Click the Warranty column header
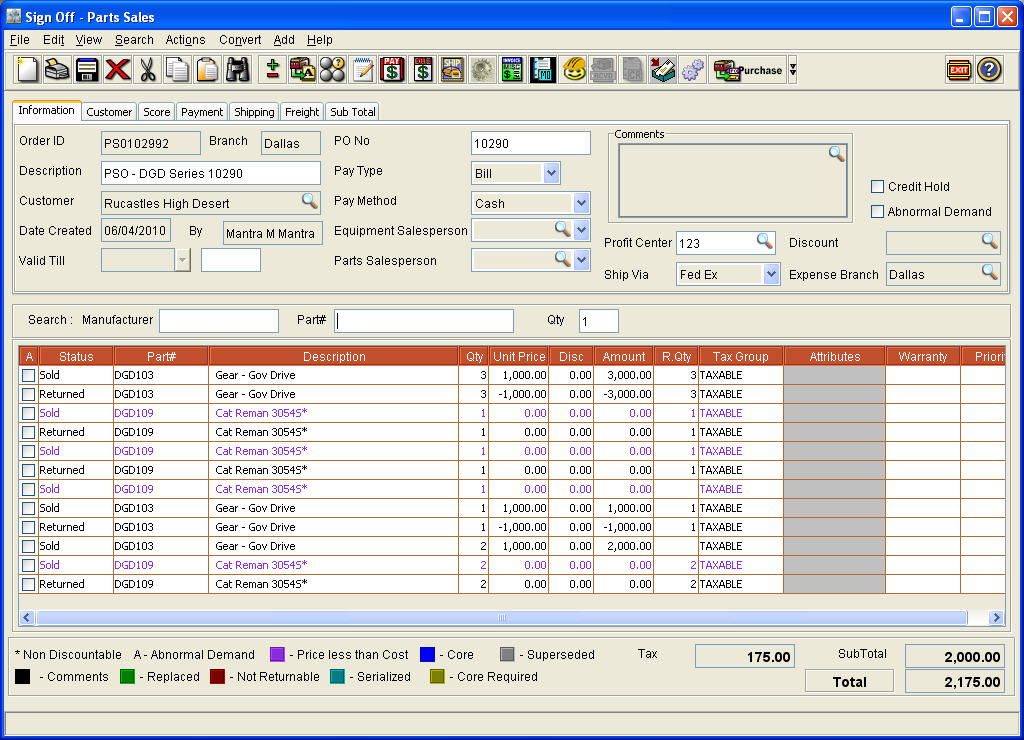 tap(923, 357)
